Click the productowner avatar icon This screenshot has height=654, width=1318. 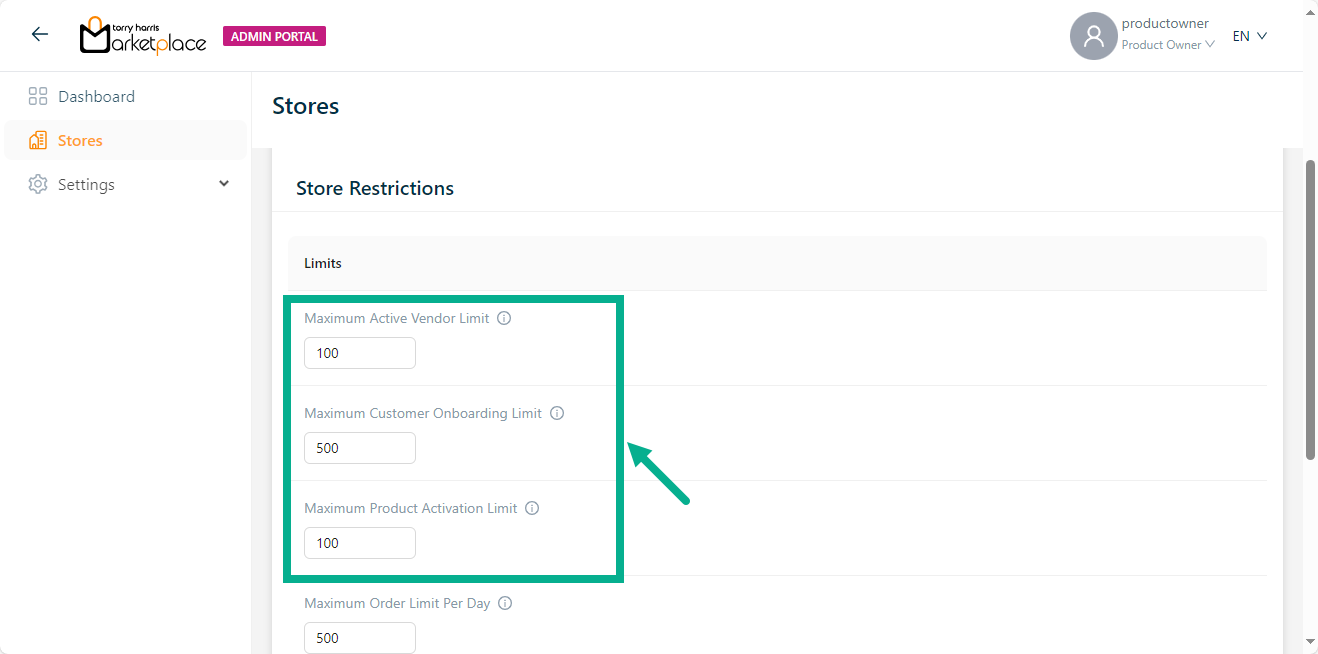tap(1093, 36)
